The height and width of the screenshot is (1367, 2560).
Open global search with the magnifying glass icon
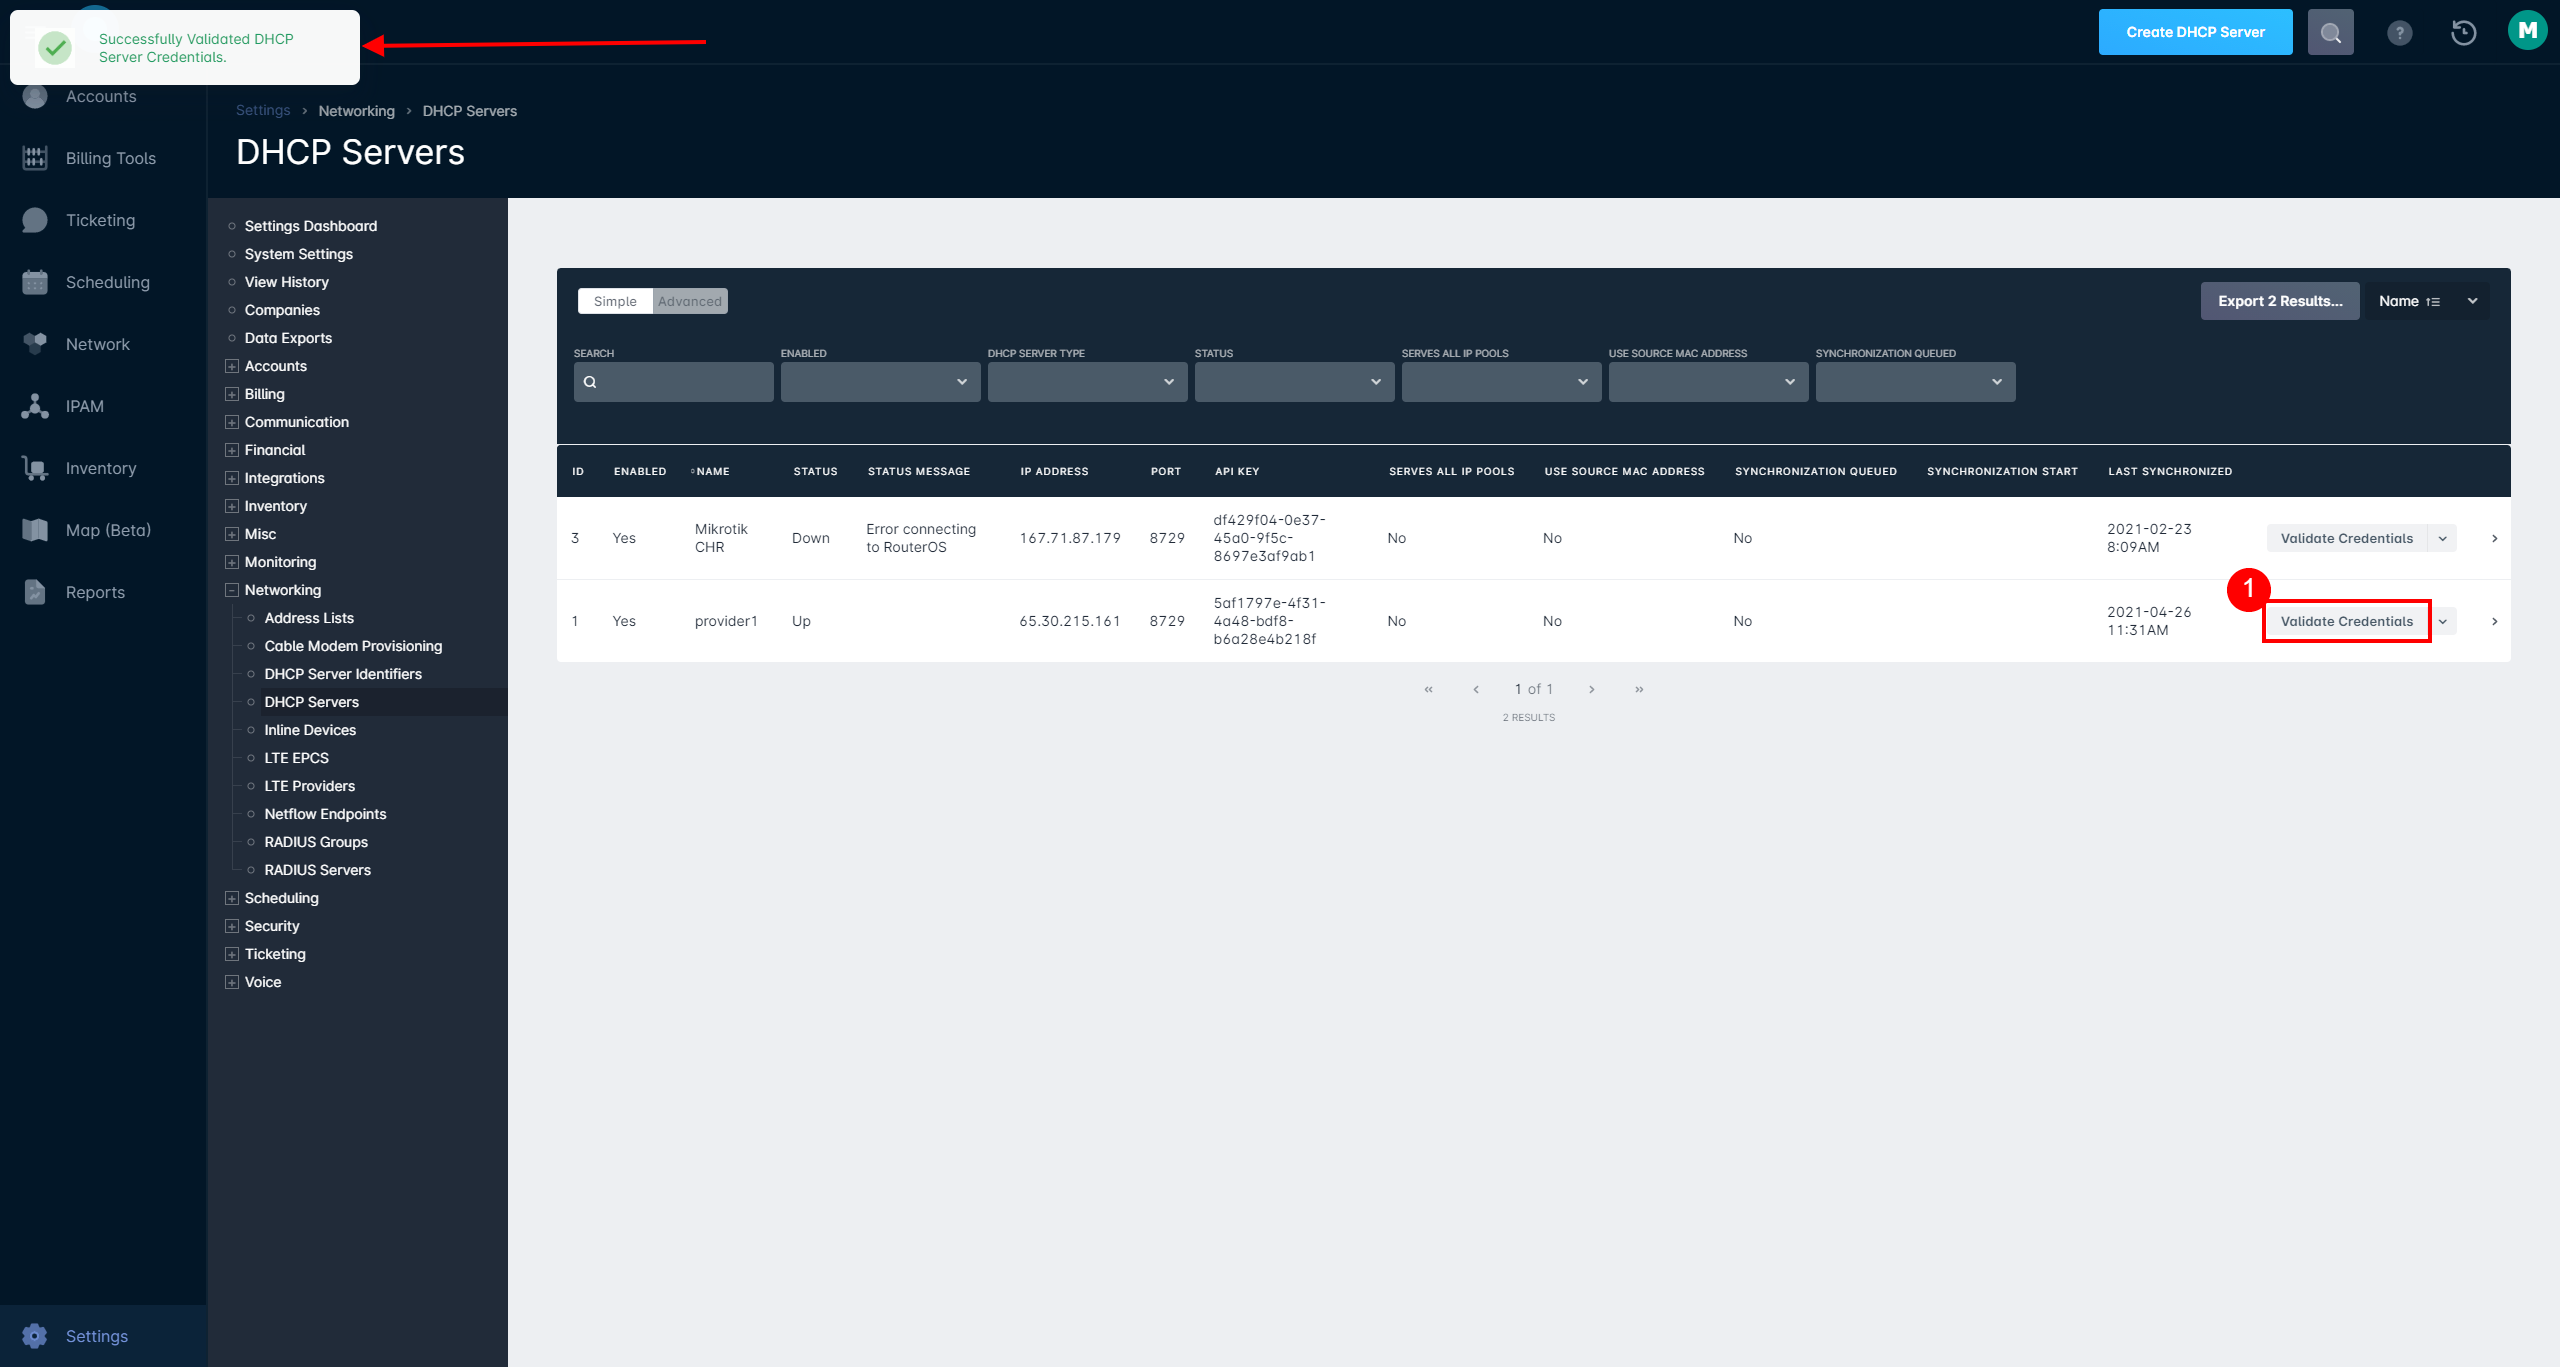(2330, 31)
